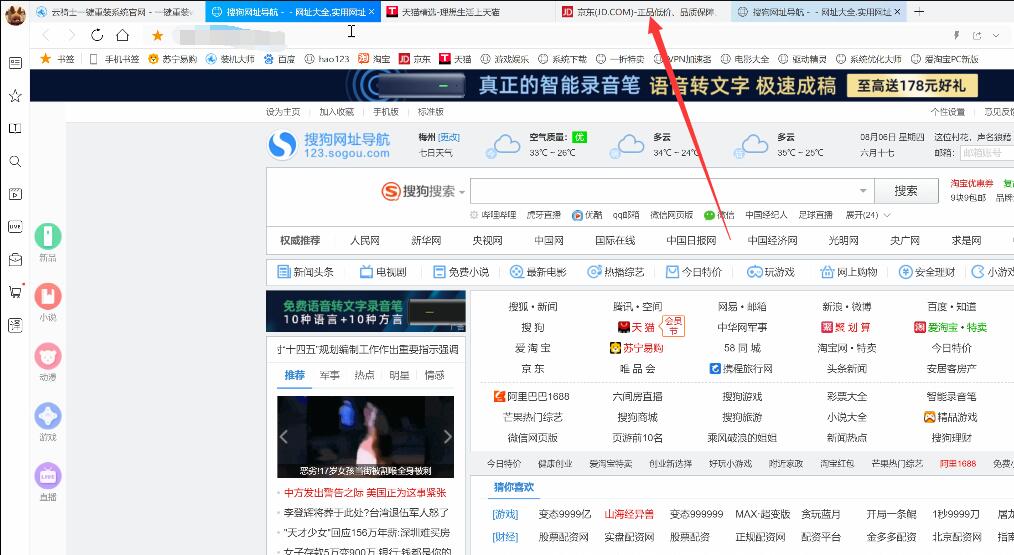Click 设为主页 at page top
This screenshot has height=555, width=1014.
click(283, 112)
